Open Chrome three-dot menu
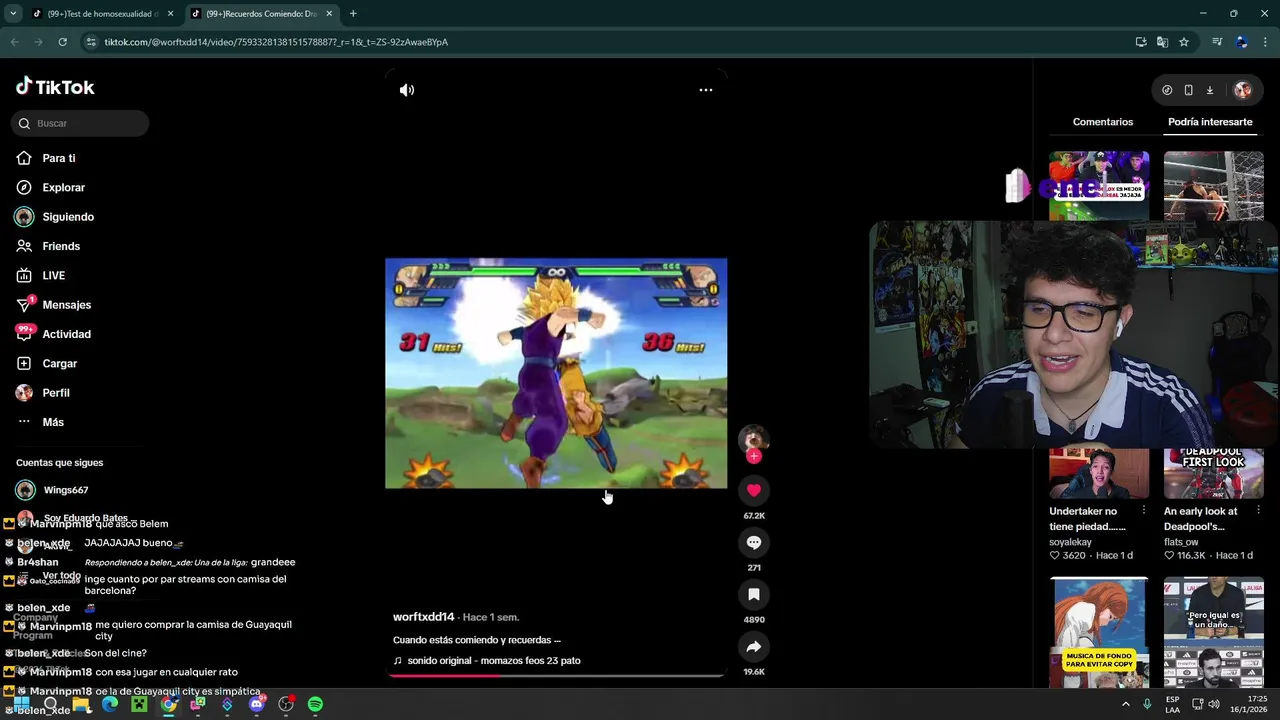Image resolution: width=1280 pixels, height=720 pixels. point(1266,42)
